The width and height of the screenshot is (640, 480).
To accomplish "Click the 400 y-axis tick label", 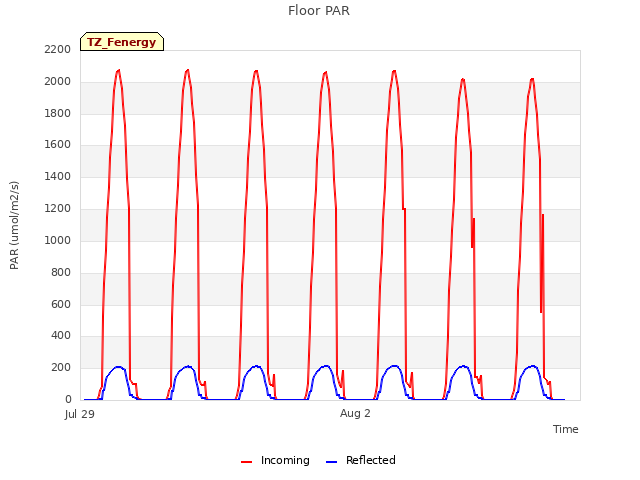I will (61, 336).
